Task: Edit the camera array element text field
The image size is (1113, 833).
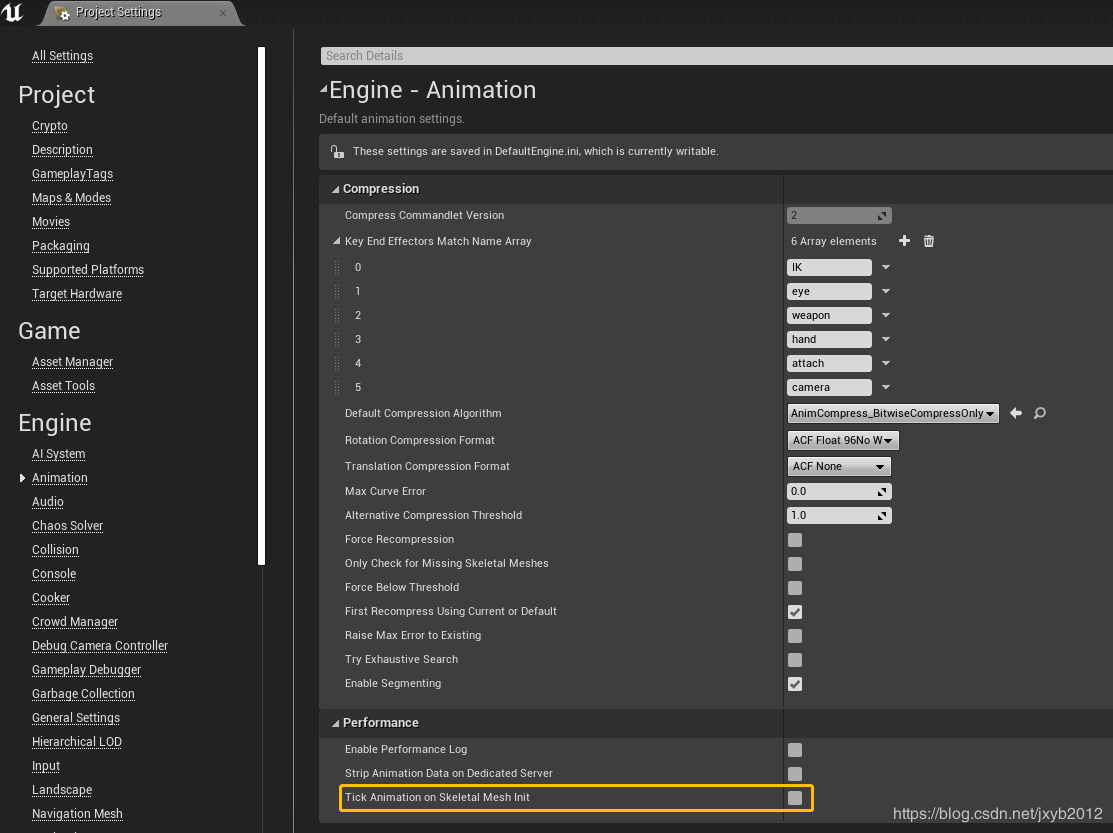Action: point(829,387)
